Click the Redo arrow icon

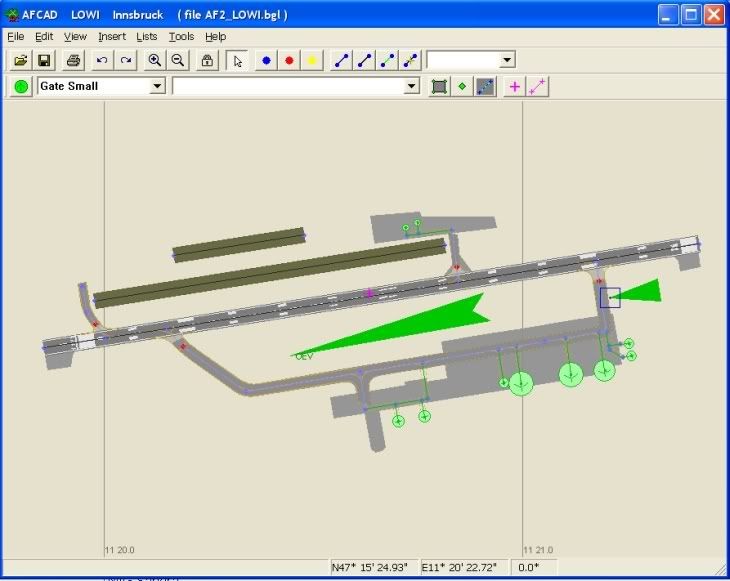tap(126, 60)
